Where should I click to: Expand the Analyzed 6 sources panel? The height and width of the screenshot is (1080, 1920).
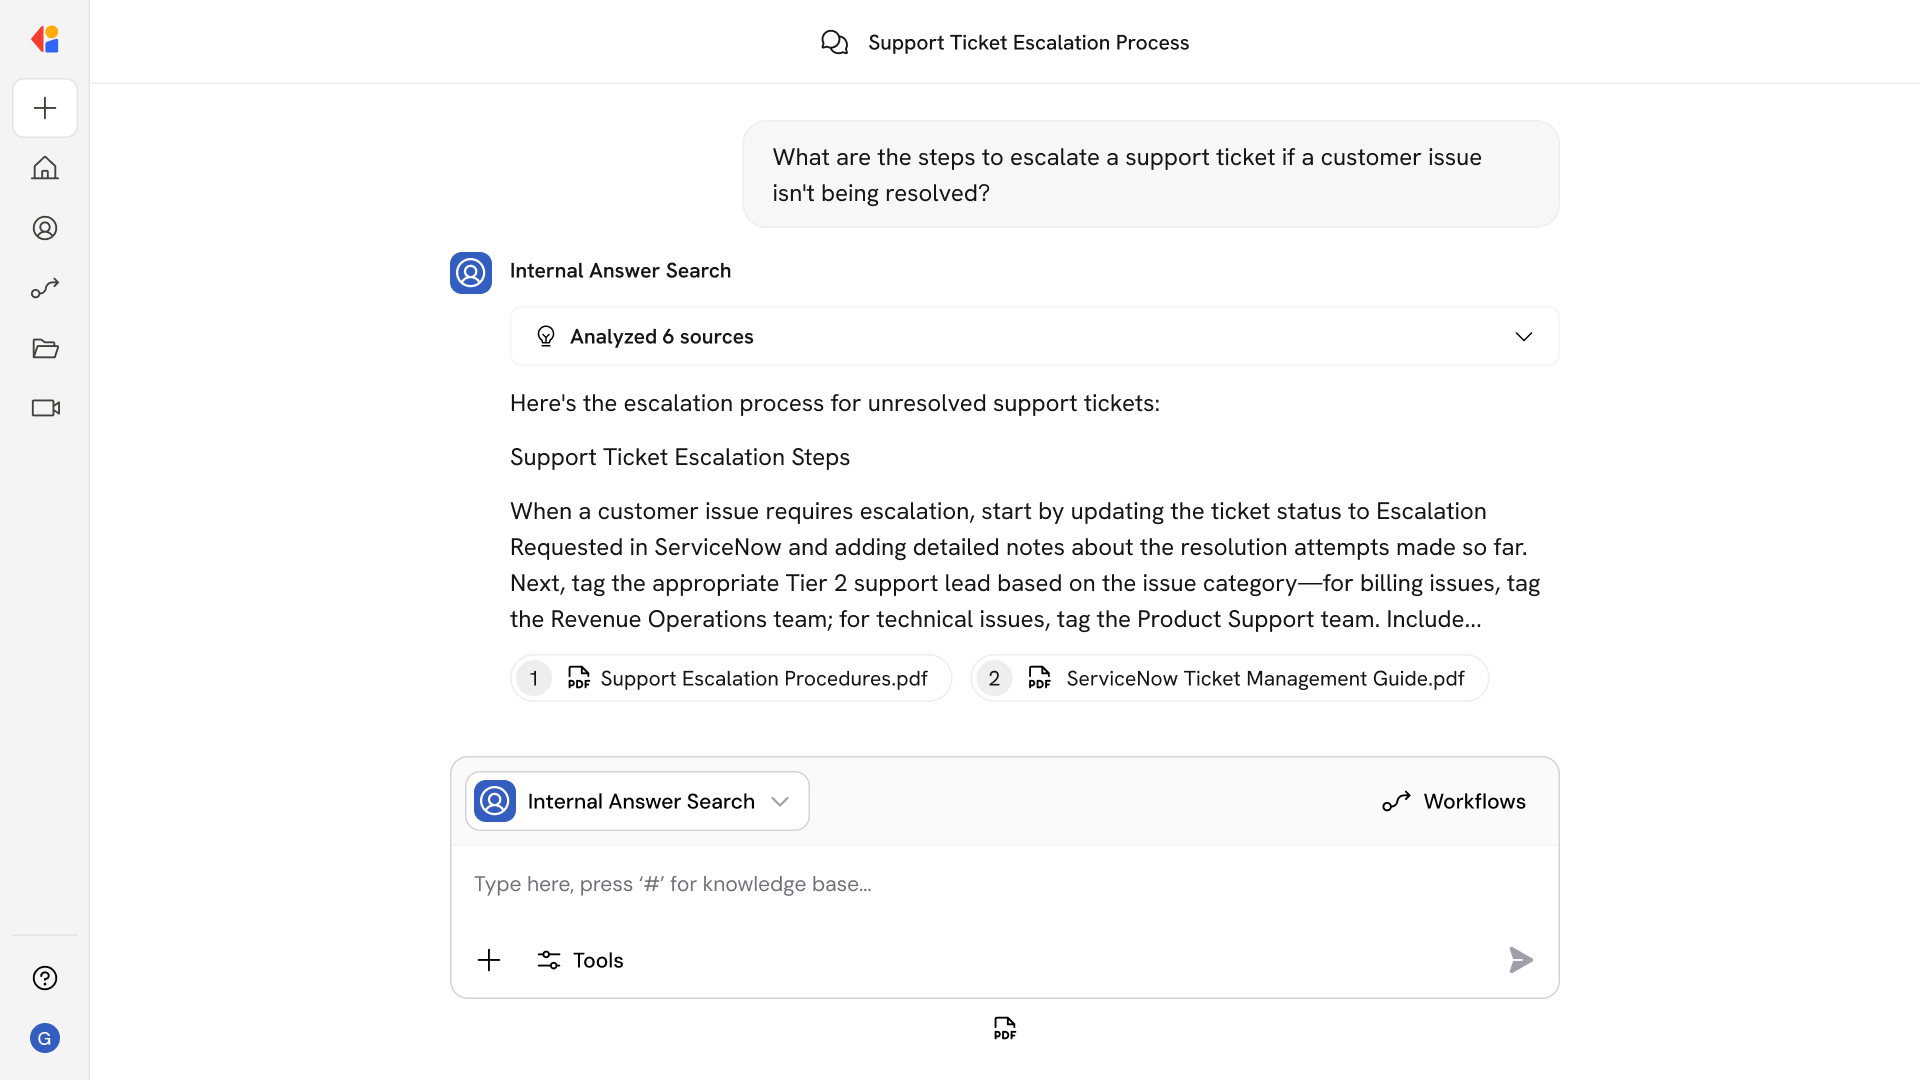pyautogui.click(x=1033, y=336)
